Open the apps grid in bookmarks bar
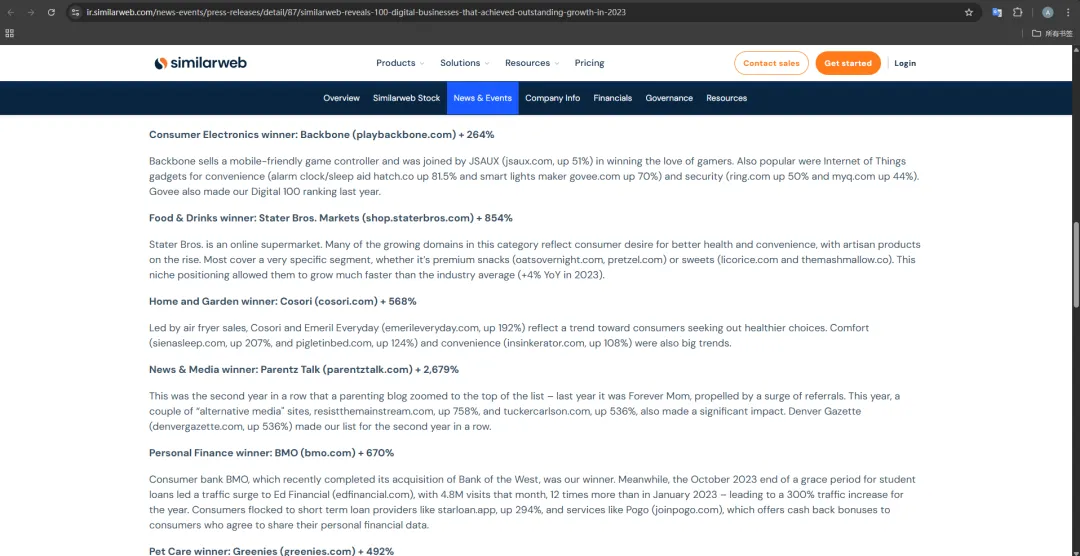This screenshot has height=556, width=1080. (x=10, y=33)
